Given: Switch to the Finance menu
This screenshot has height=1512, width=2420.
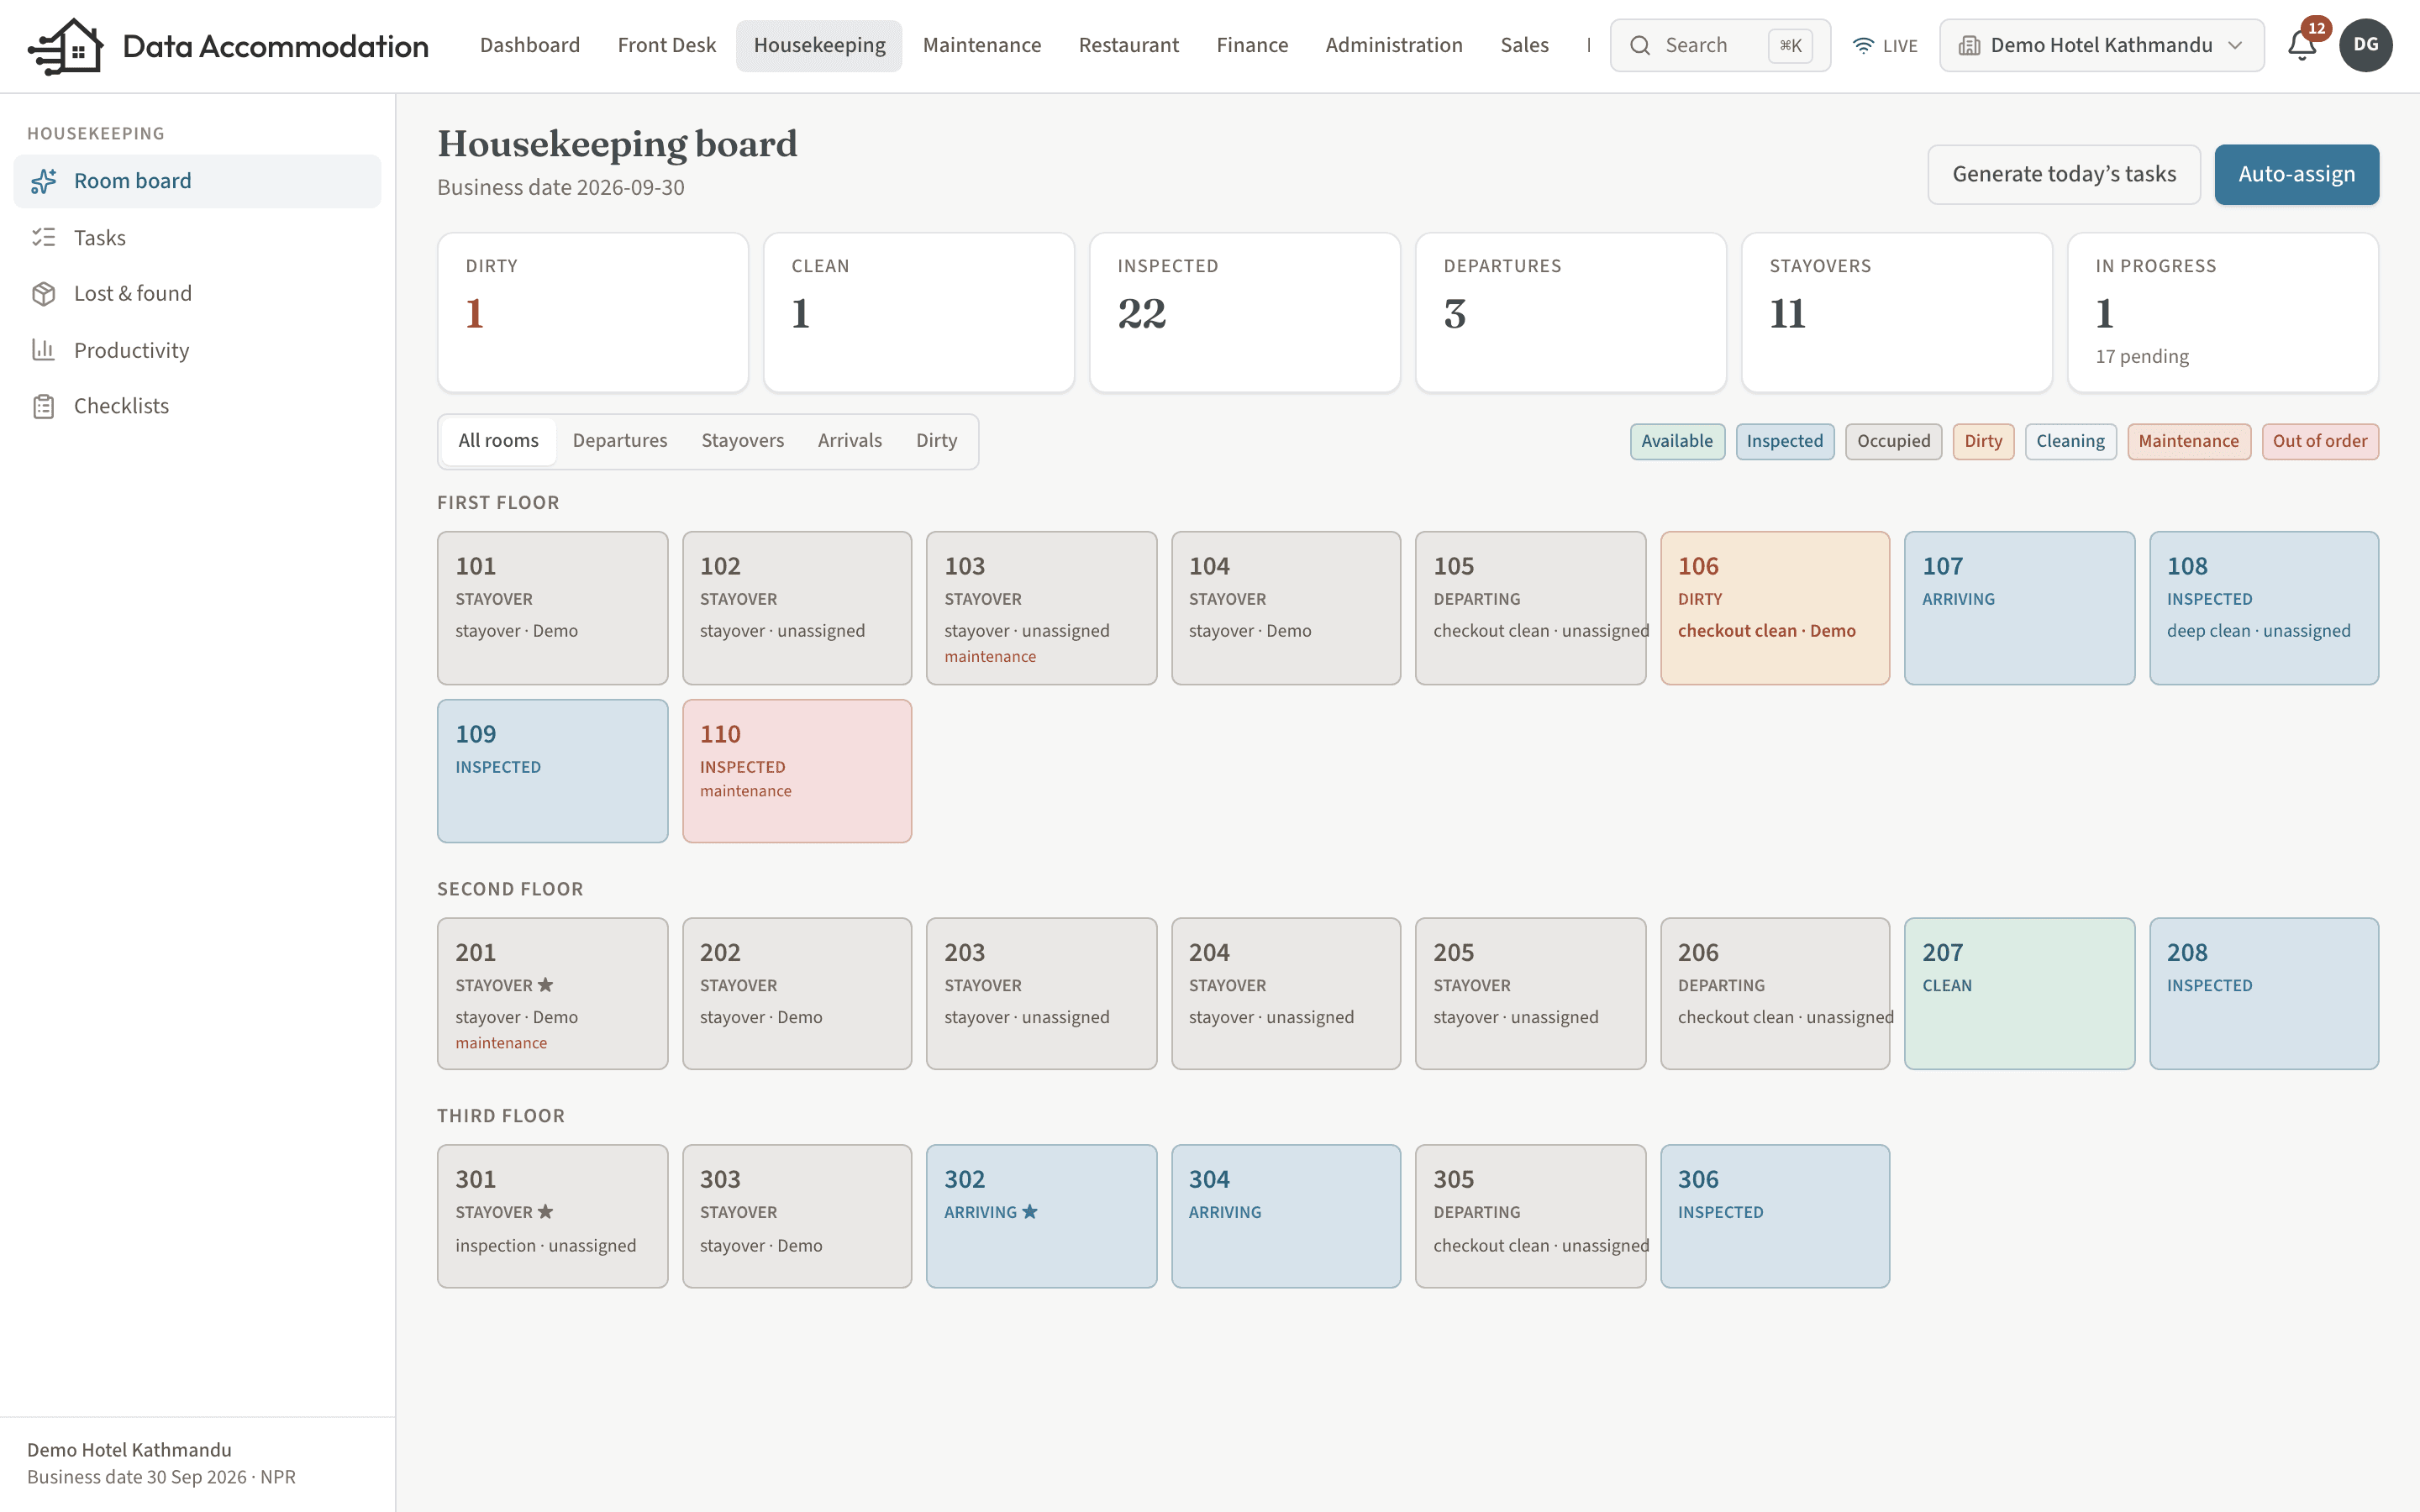Looking at the screenshot, I should click(x=1252, y=45).
